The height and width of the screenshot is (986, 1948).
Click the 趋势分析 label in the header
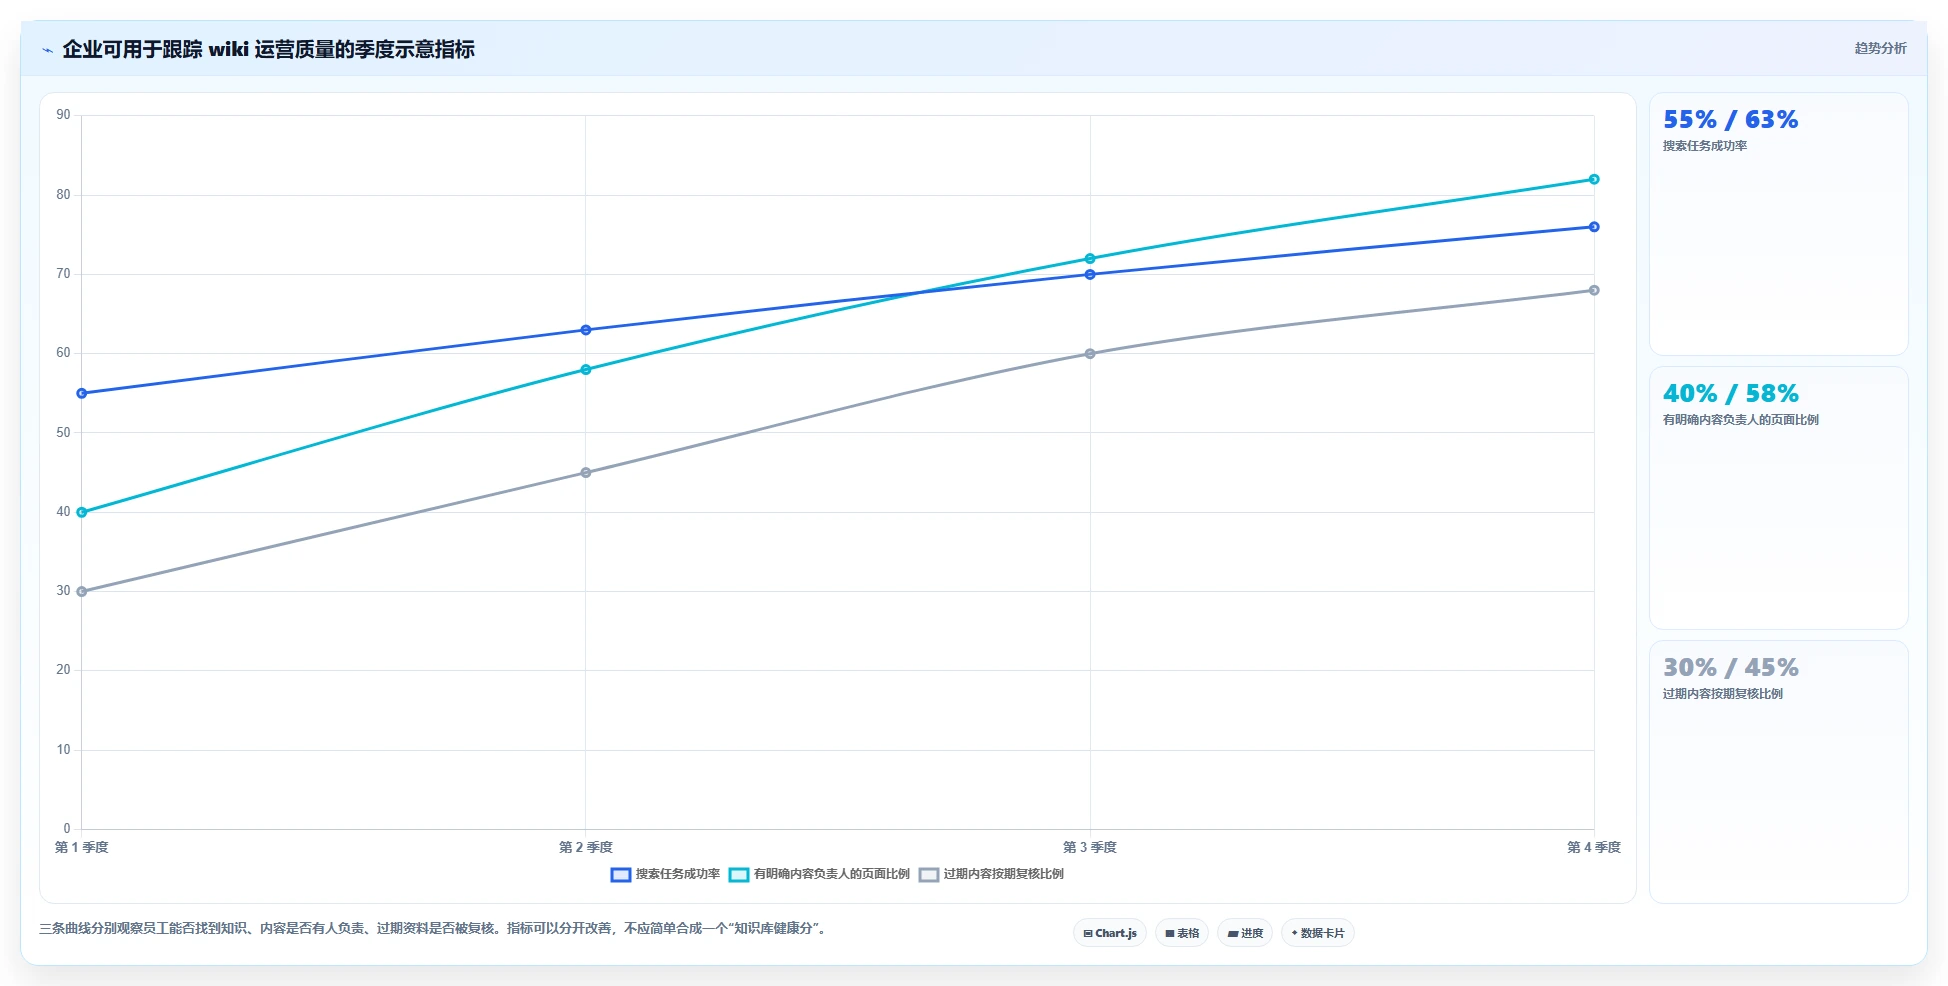coord(1880,48)
